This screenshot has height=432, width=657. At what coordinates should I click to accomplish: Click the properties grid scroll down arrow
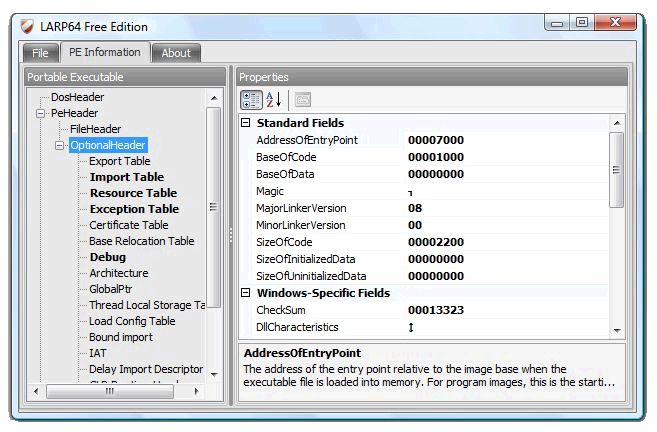point(617,331)
